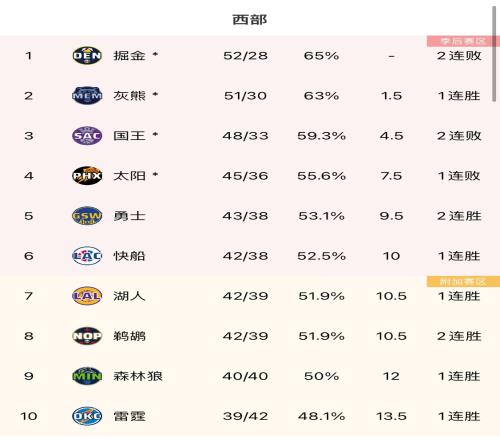Select the 勇士 43/38 record row
This screenshot has height=440, width=500.
coord(250,216)
